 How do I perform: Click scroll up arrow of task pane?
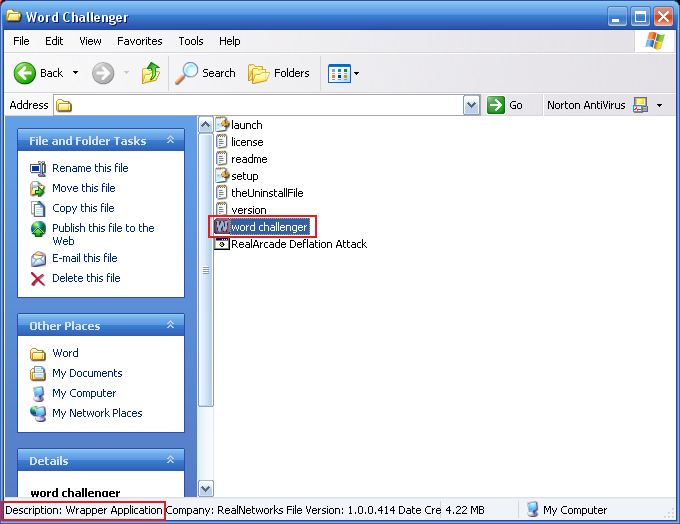point(206,125)
